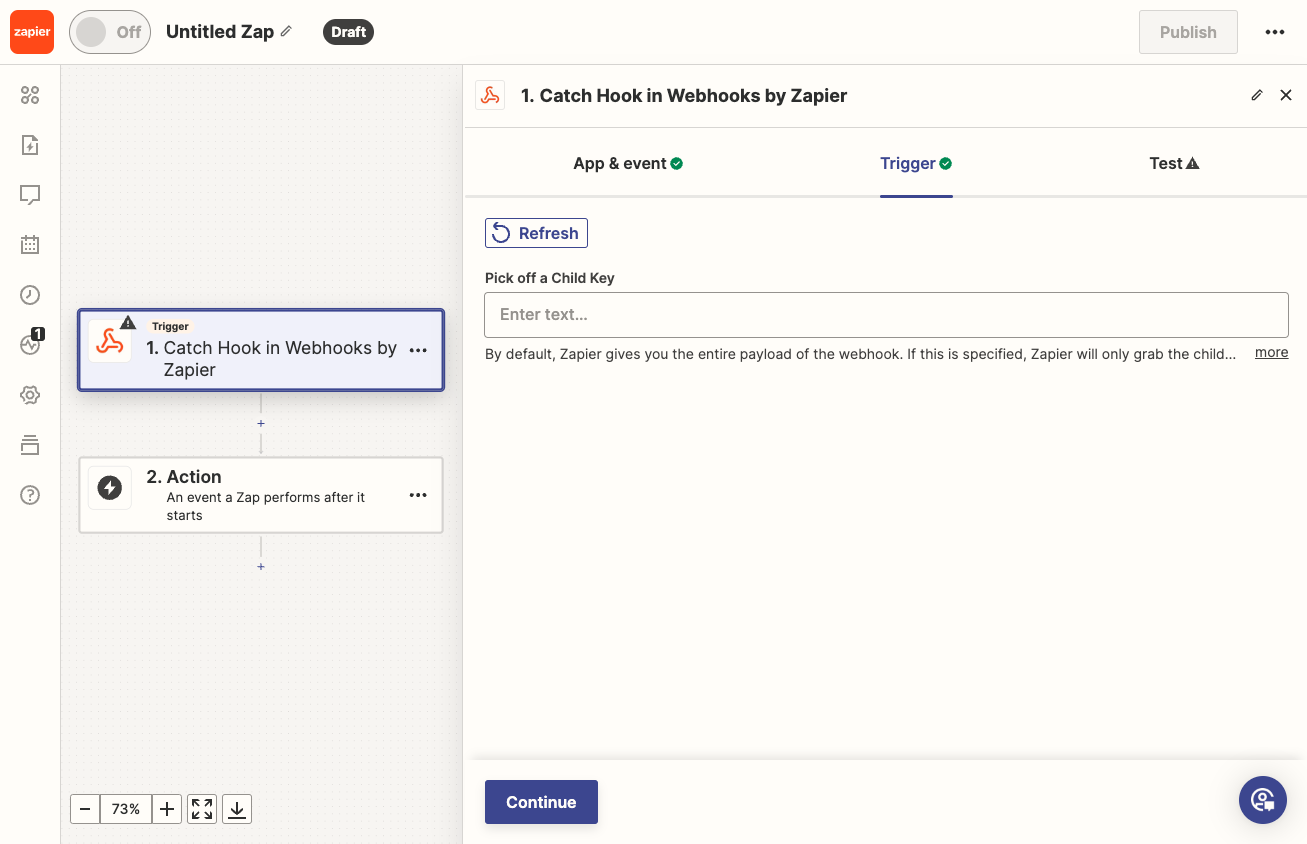1307x844 pixels.
Task: Open the history clock sidebar icon
Action: pyautogui.click(x=30, y=294)
